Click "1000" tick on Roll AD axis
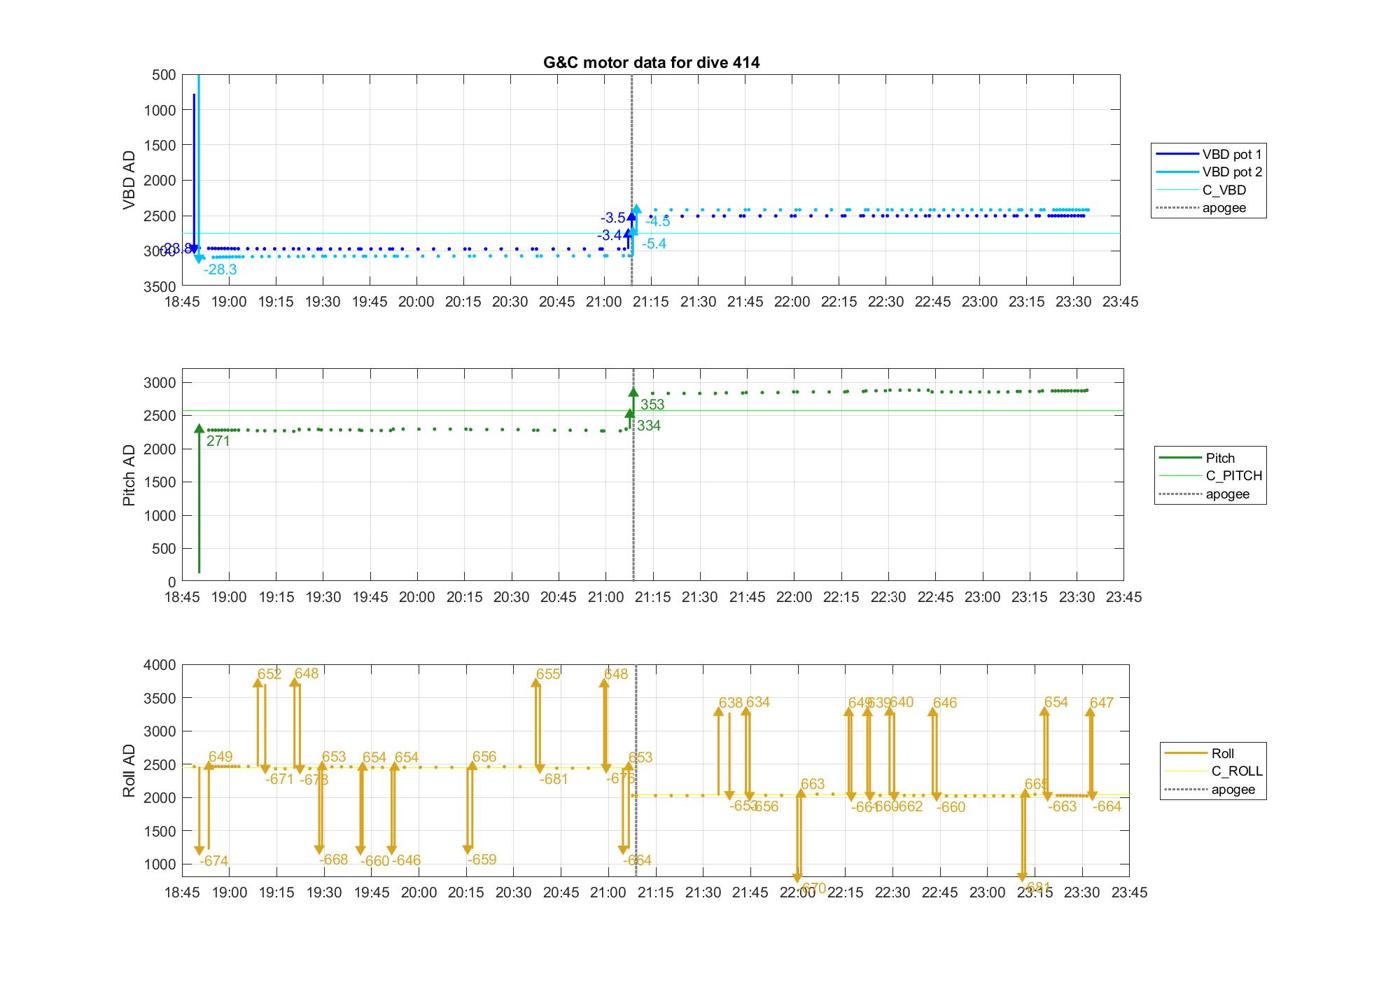The width and height of the screenshot is (1400, 986). (160, 865)
